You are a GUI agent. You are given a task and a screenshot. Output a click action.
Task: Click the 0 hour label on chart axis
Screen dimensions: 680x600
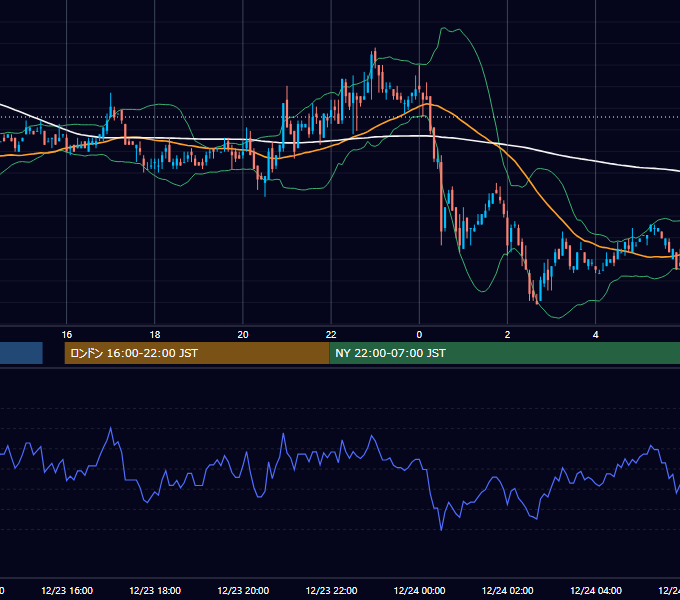pos(419,335)
